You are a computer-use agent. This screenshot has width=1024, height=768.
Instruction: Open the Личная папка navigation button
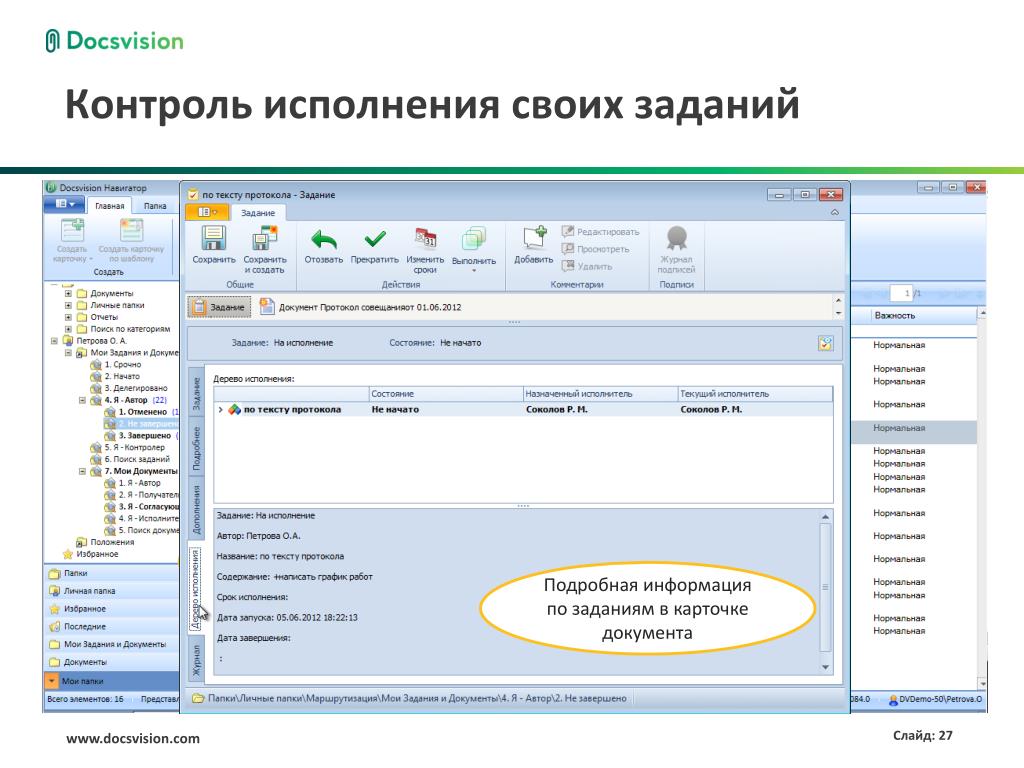pos(111,591)
